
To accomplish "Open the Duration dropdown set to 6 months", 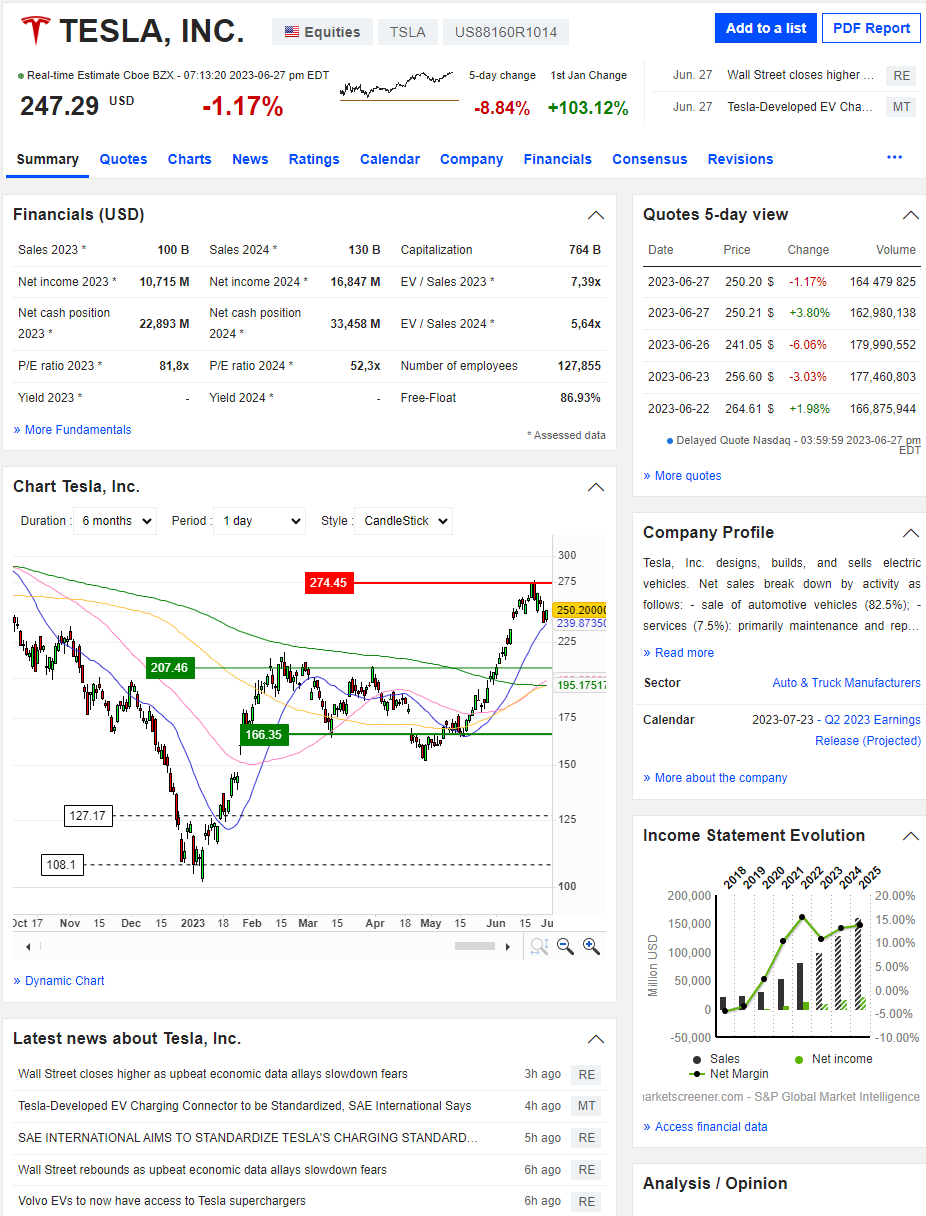I will point(116,521).
